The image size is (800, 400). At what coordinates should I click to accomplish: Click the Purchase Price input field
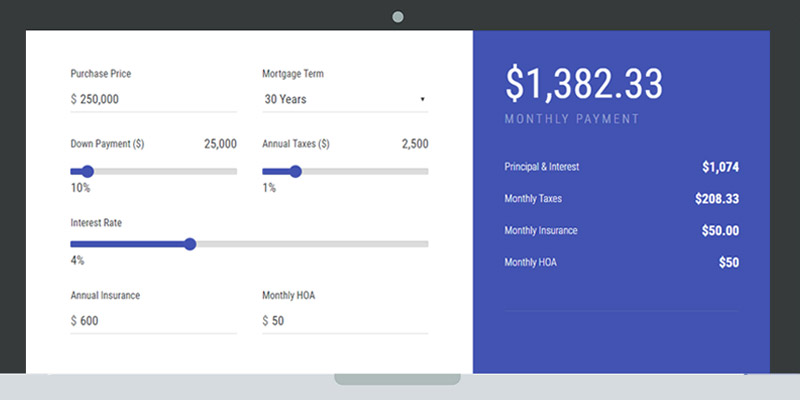[154, 99]
